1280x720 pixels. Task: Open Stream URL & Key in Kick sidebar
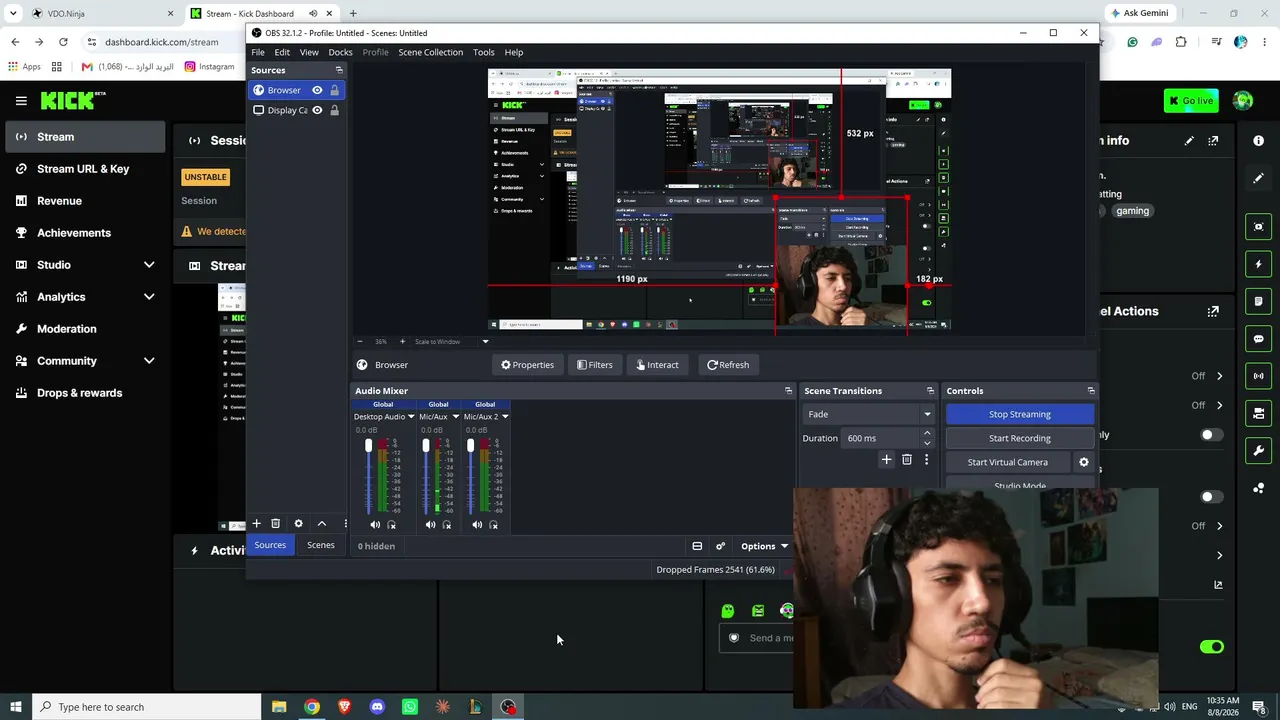pyautogui.click(x=83, y=169)
